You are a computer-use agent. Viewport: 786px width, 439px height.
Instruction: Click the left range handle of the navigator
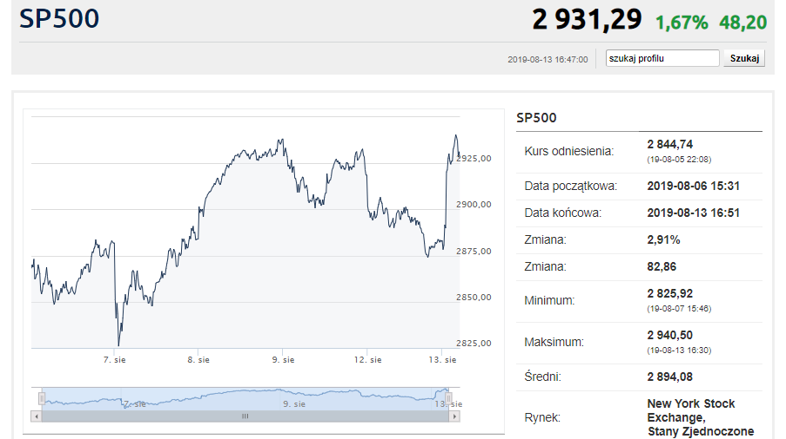[x=42, y=398]
